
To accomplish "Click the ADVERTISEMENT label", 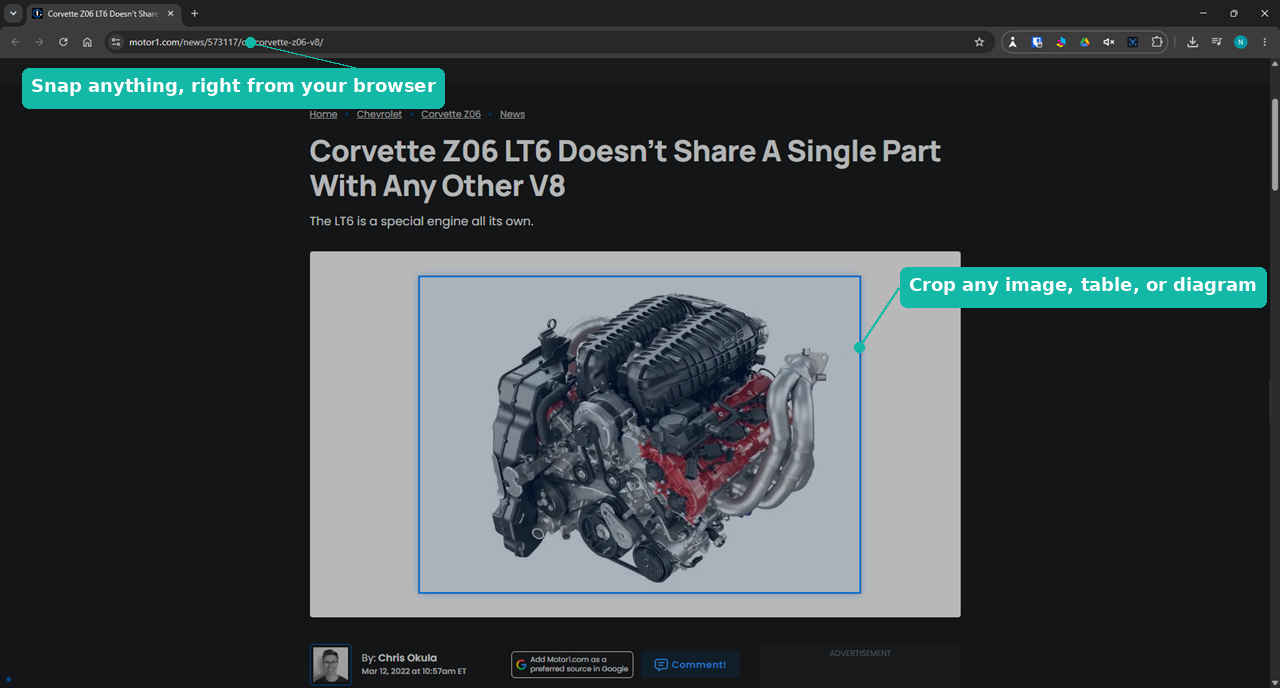I will coord(860,654).
